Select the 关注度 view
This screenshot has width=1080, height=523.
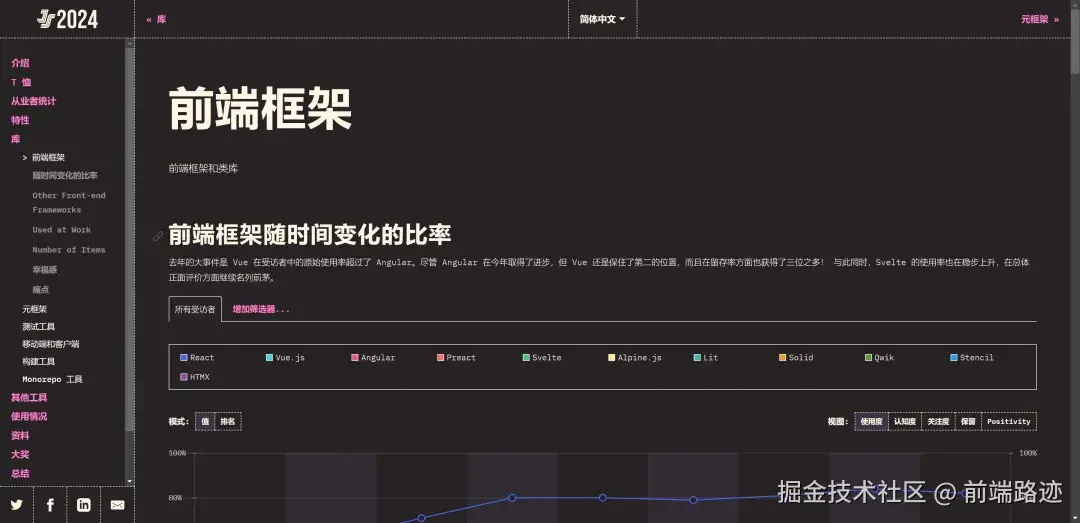click(938, 422)
